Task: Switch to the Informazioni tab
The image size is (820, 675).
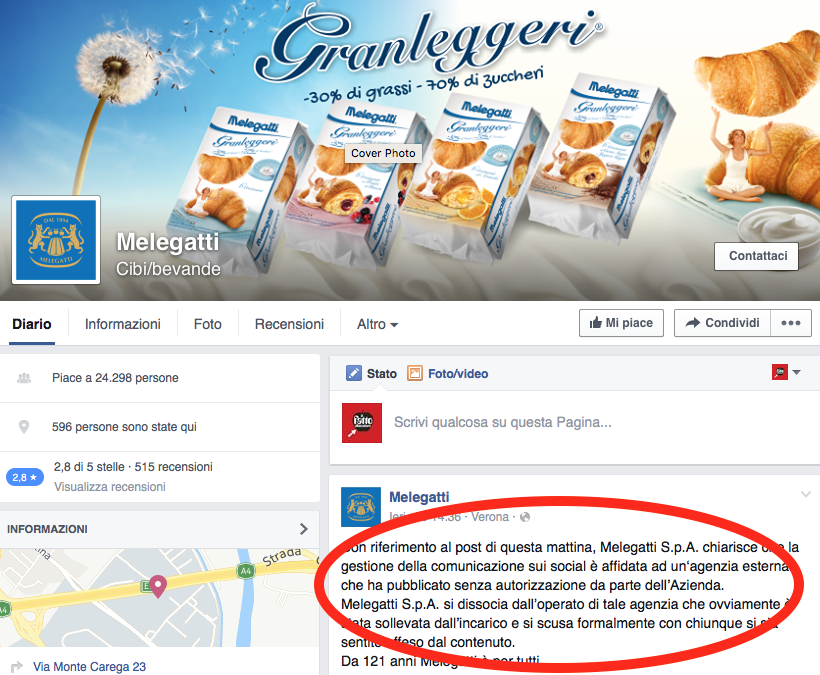Action: (x=122, y=324)
